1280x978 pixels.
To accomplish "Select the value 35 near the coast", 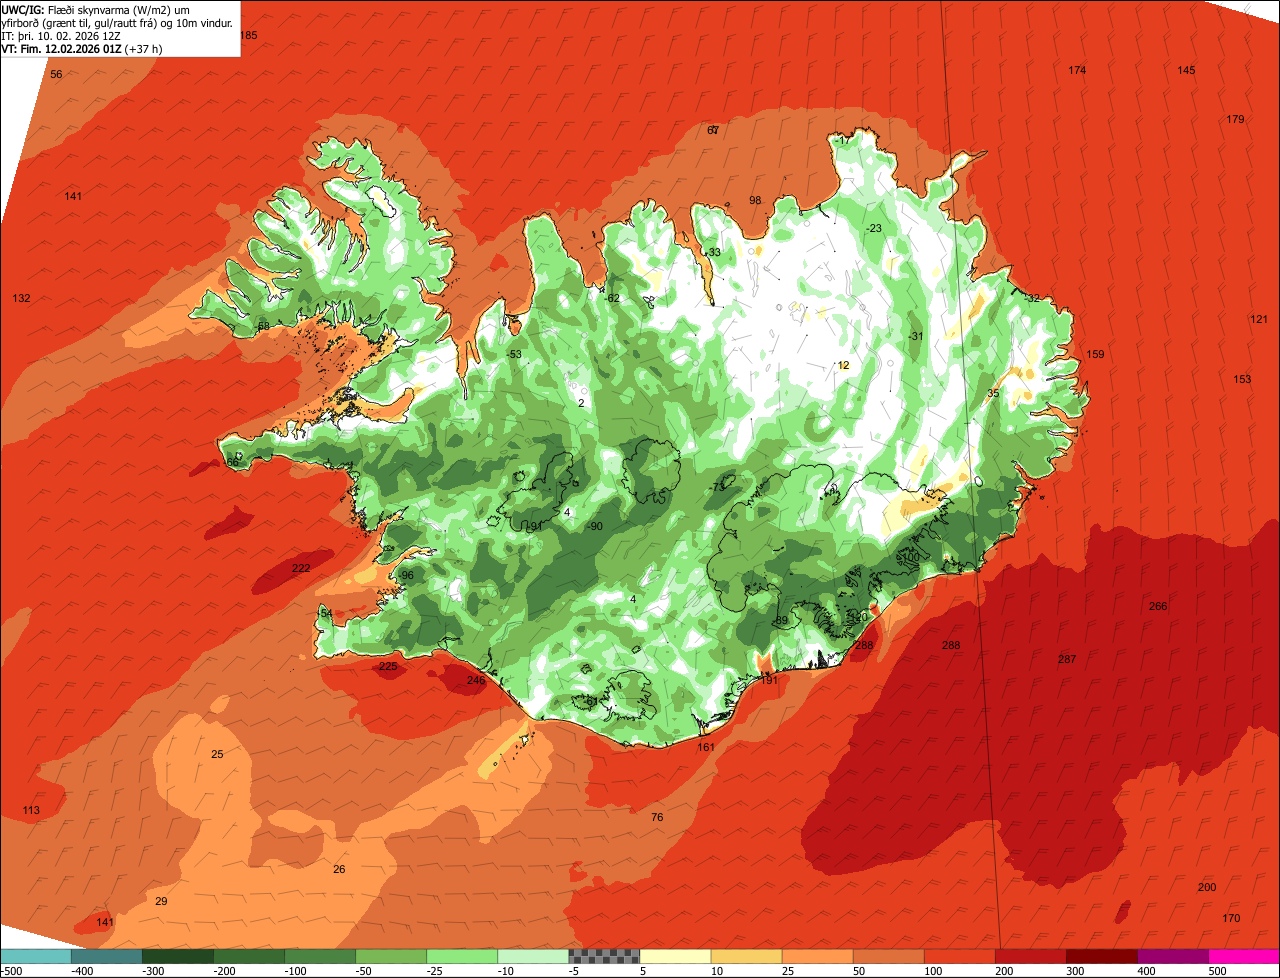I will (993, 394).
